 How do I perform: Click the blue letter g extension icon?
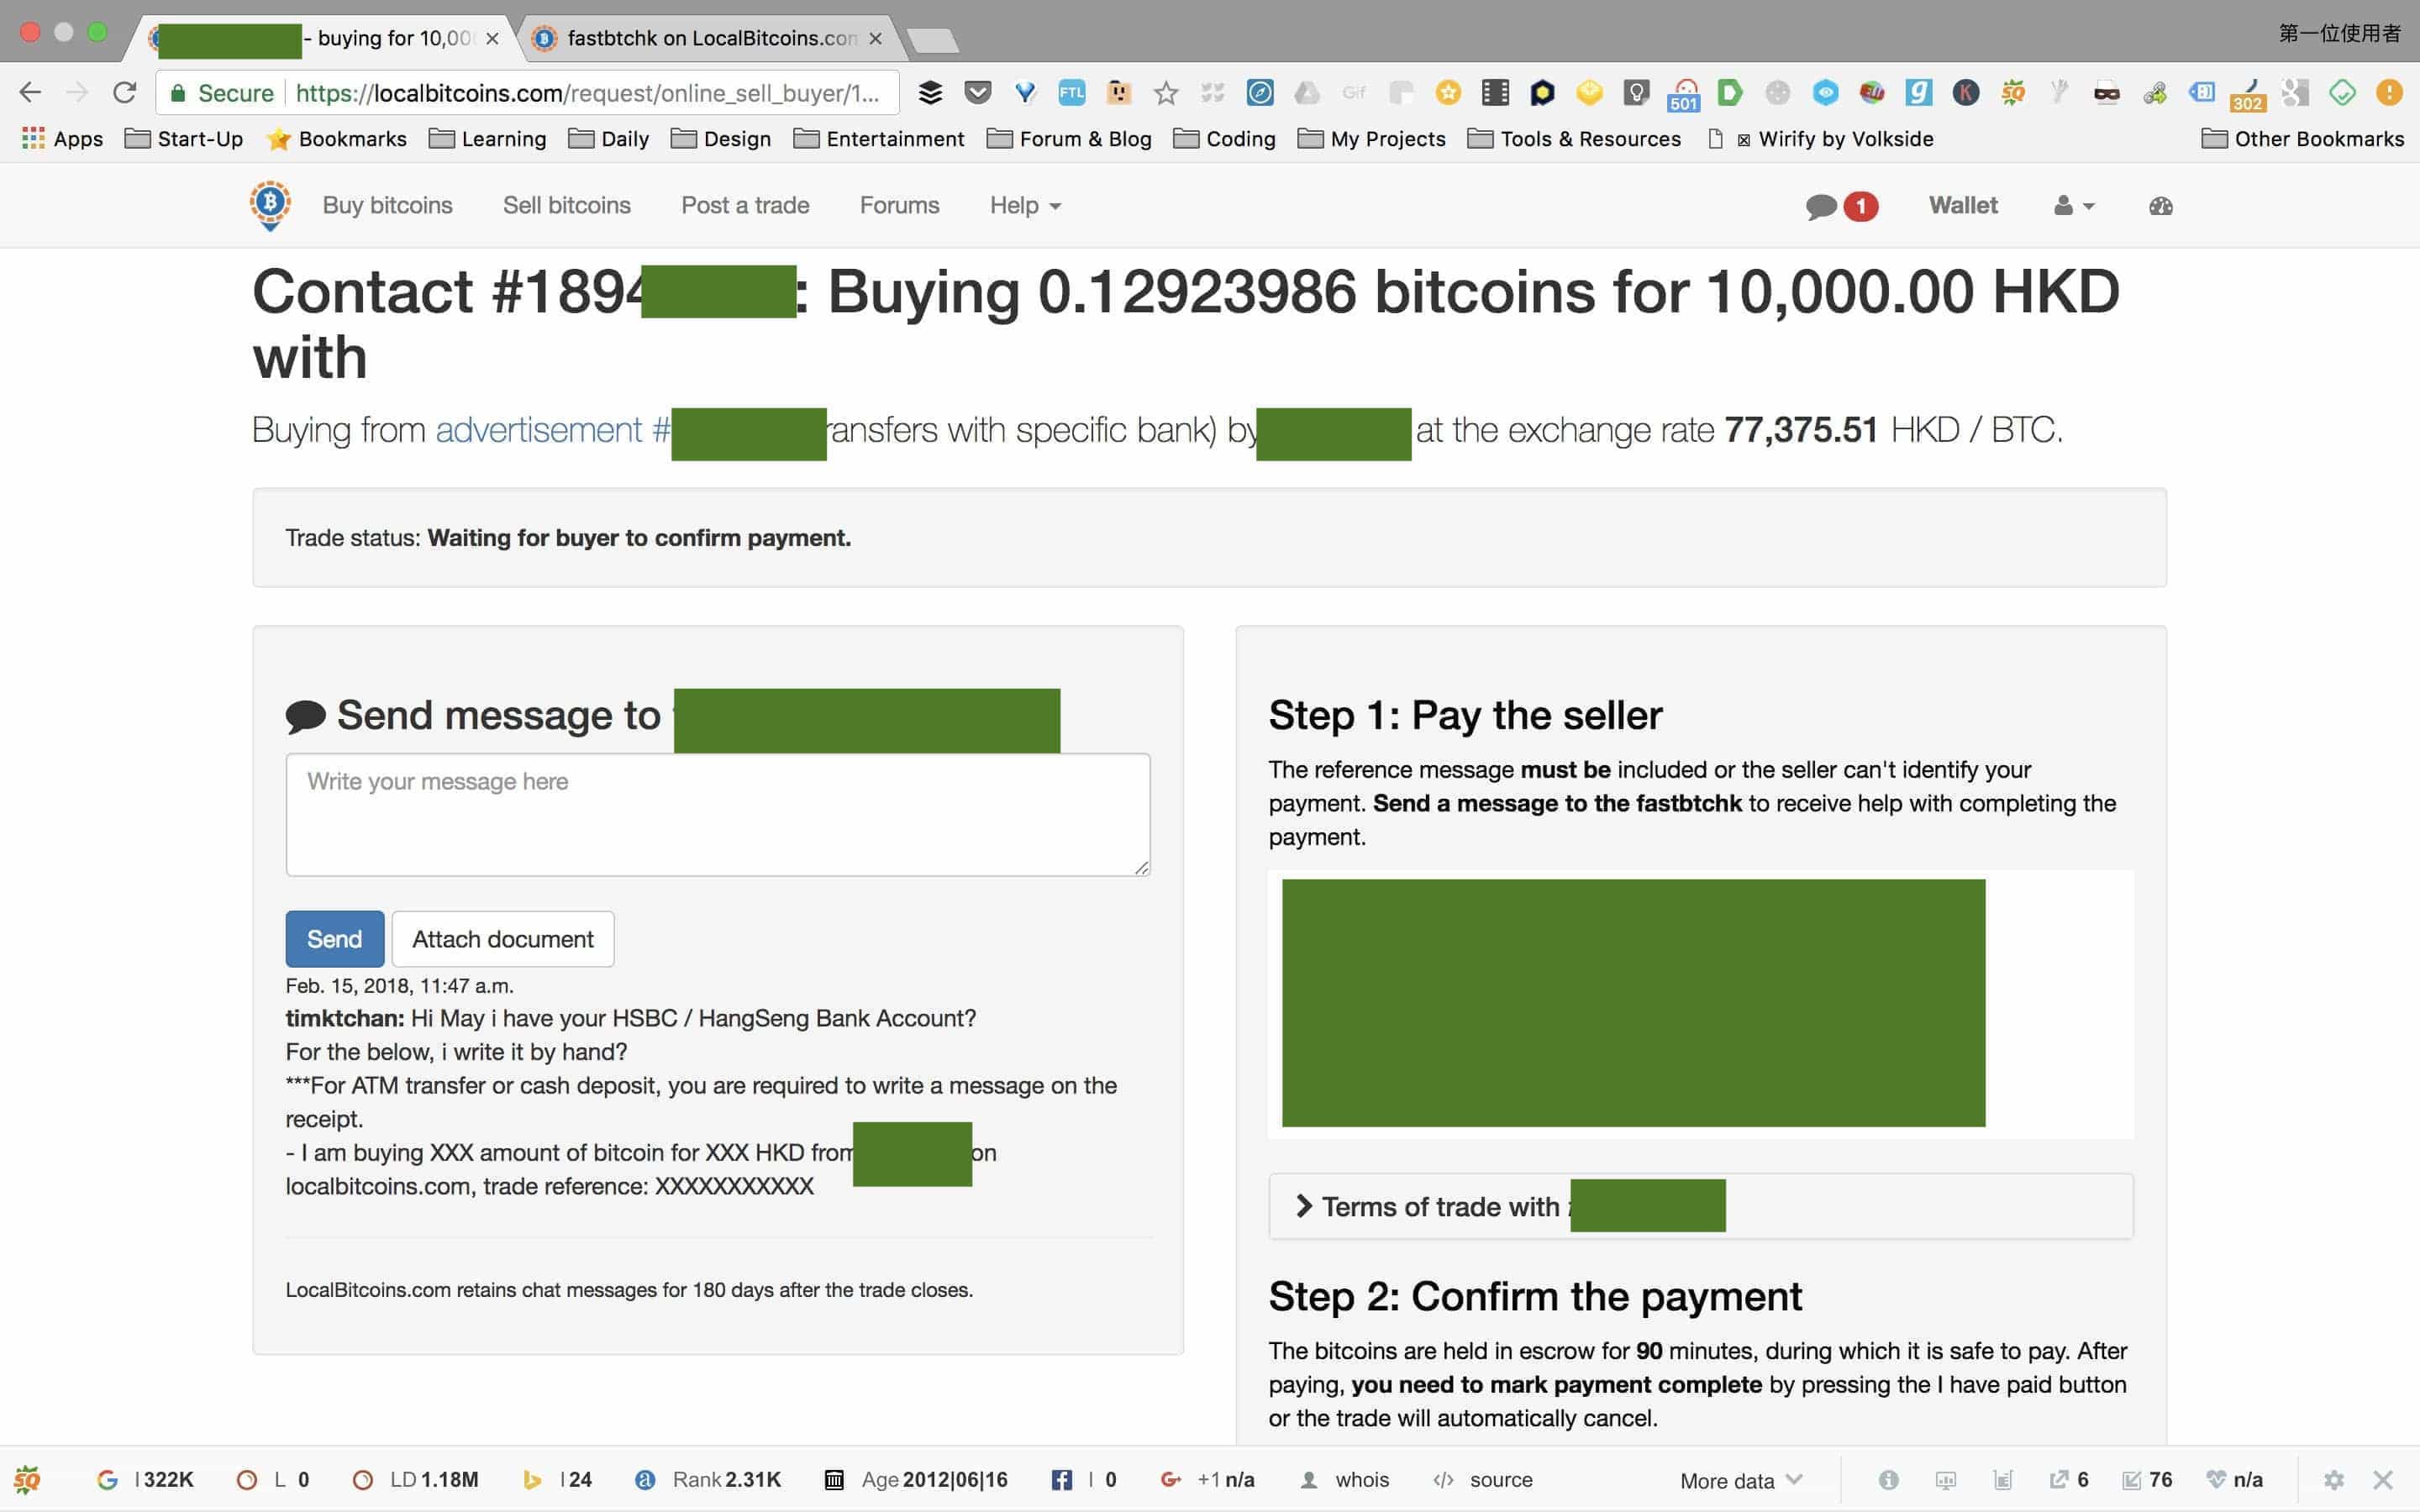1918,93
